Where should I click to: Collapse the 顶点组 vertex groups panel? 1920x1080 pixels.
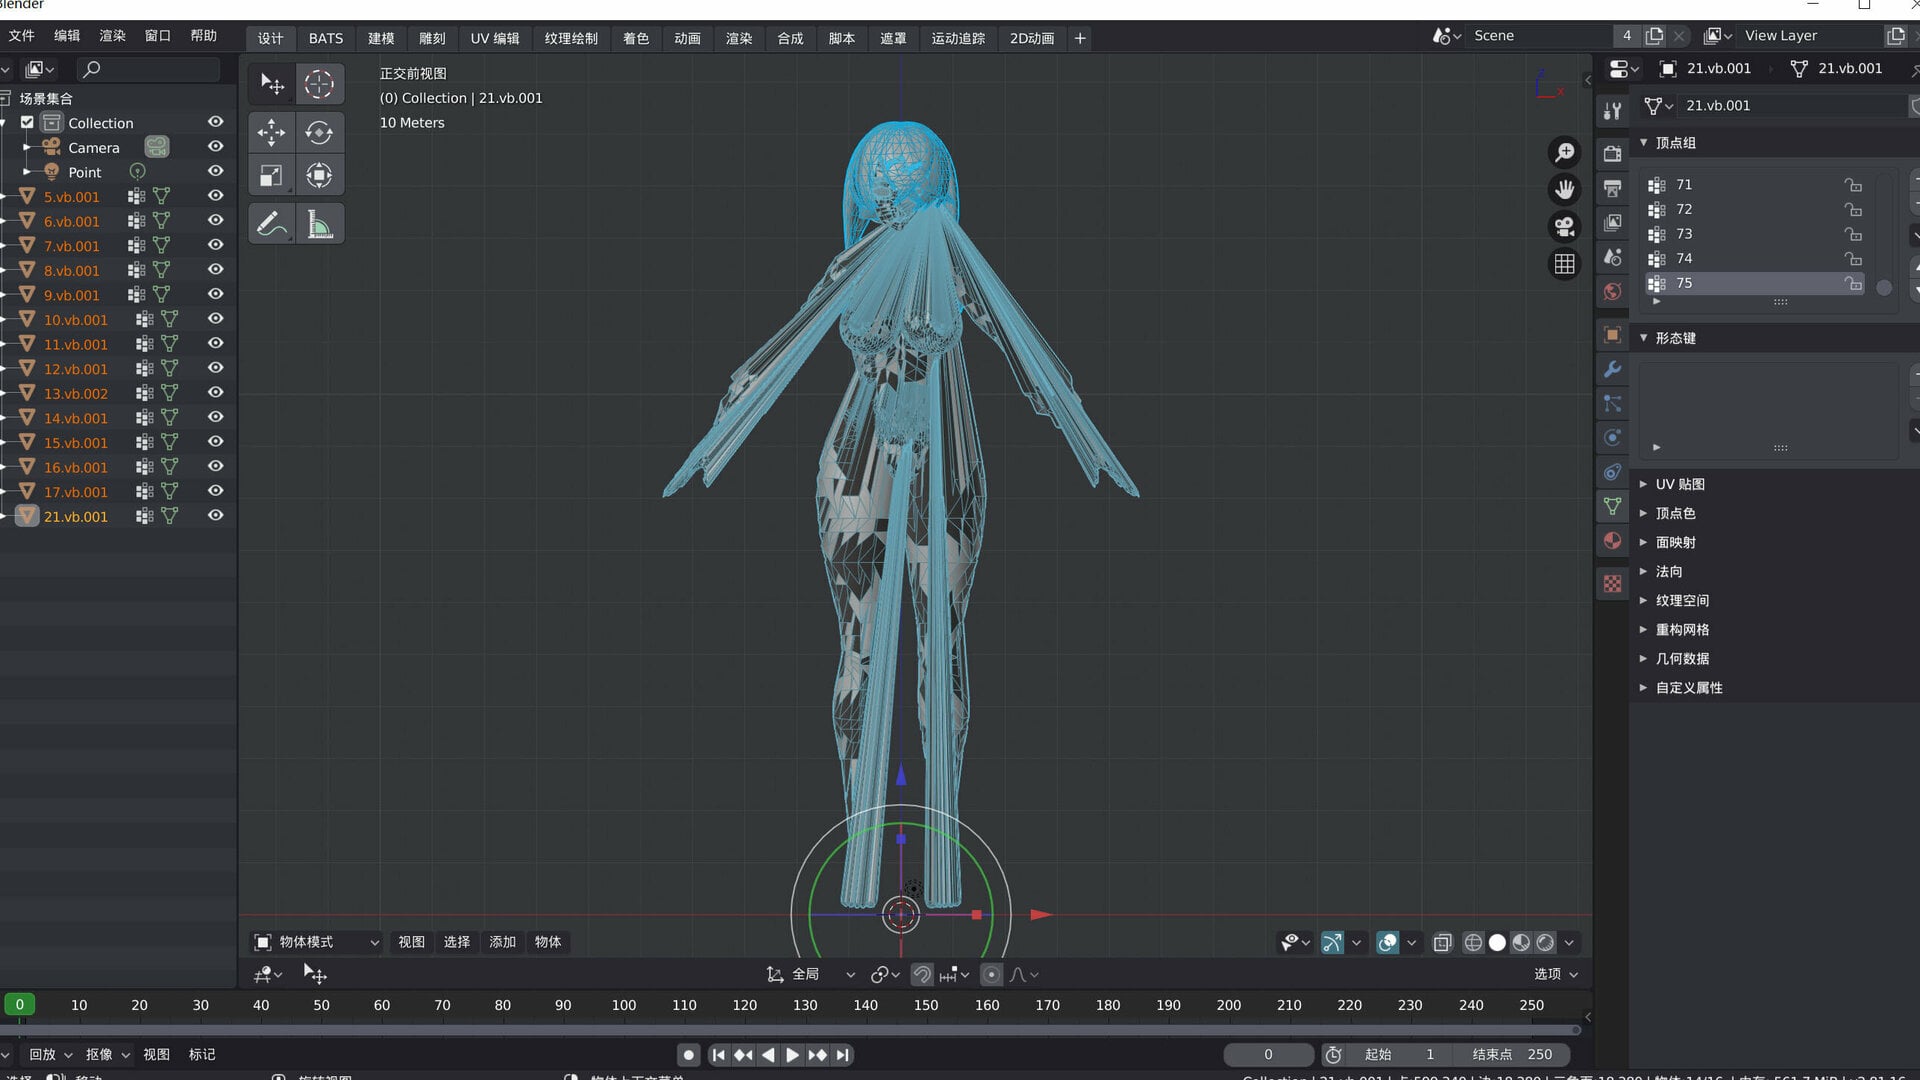1675,143
